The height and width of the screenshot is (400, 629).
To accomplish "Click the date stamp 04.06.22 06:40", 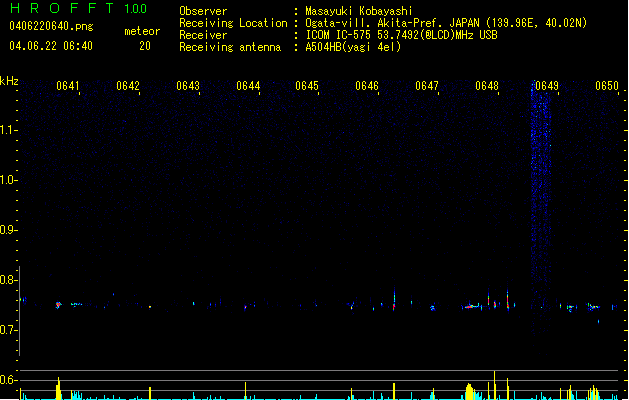I will [x=51, y=46].
